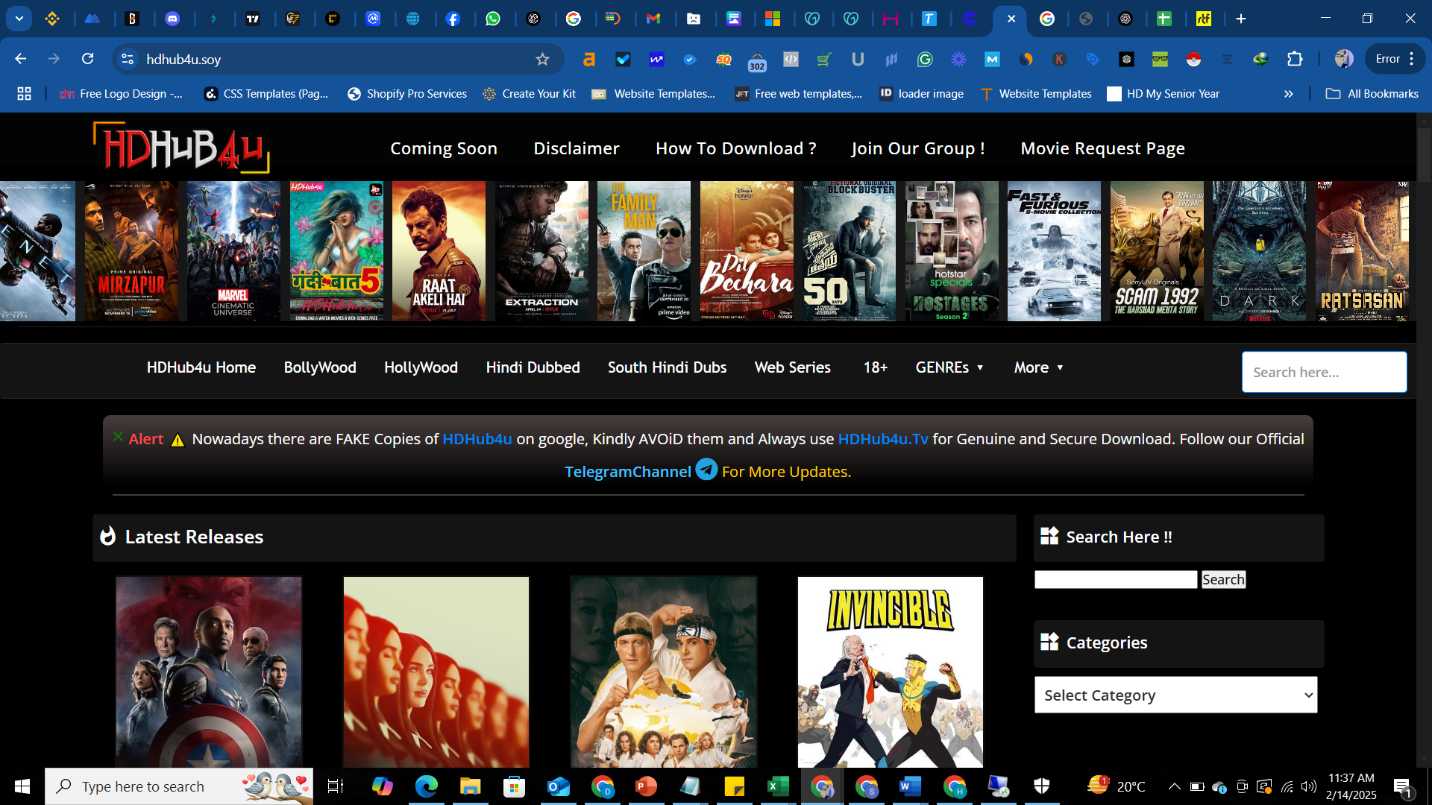
Task: Open the Movie Request Page
Action: click(x=1103, y=148)
